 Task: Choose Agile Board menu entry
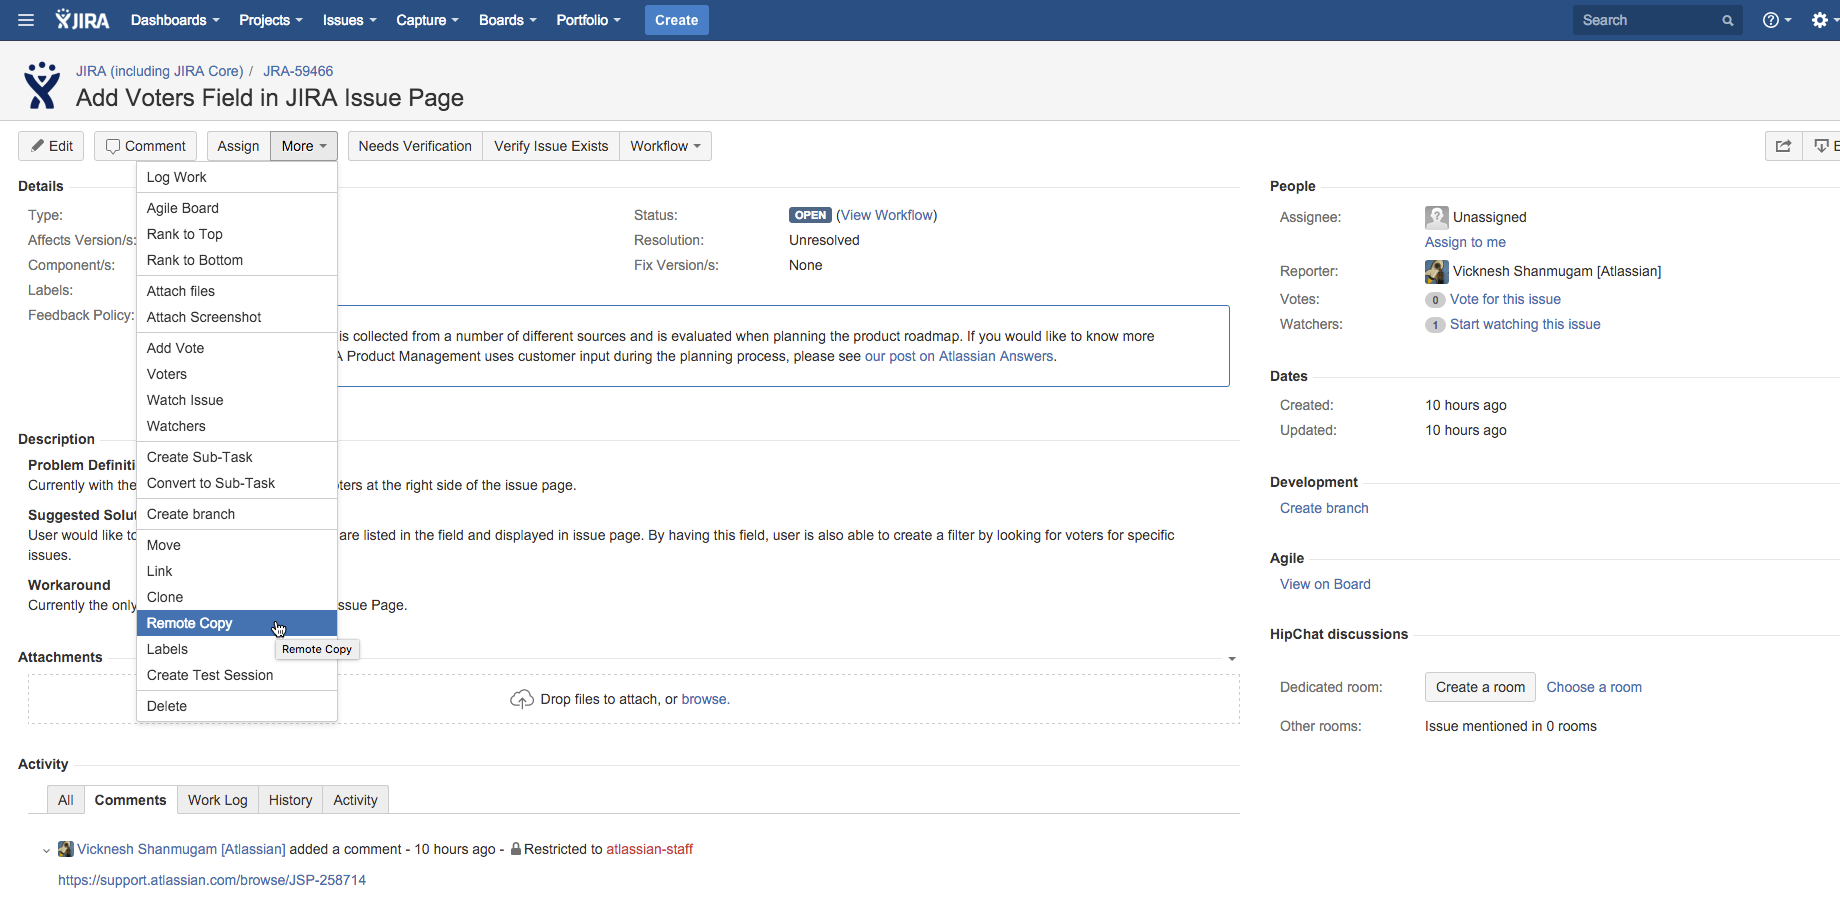pos(237,208)
